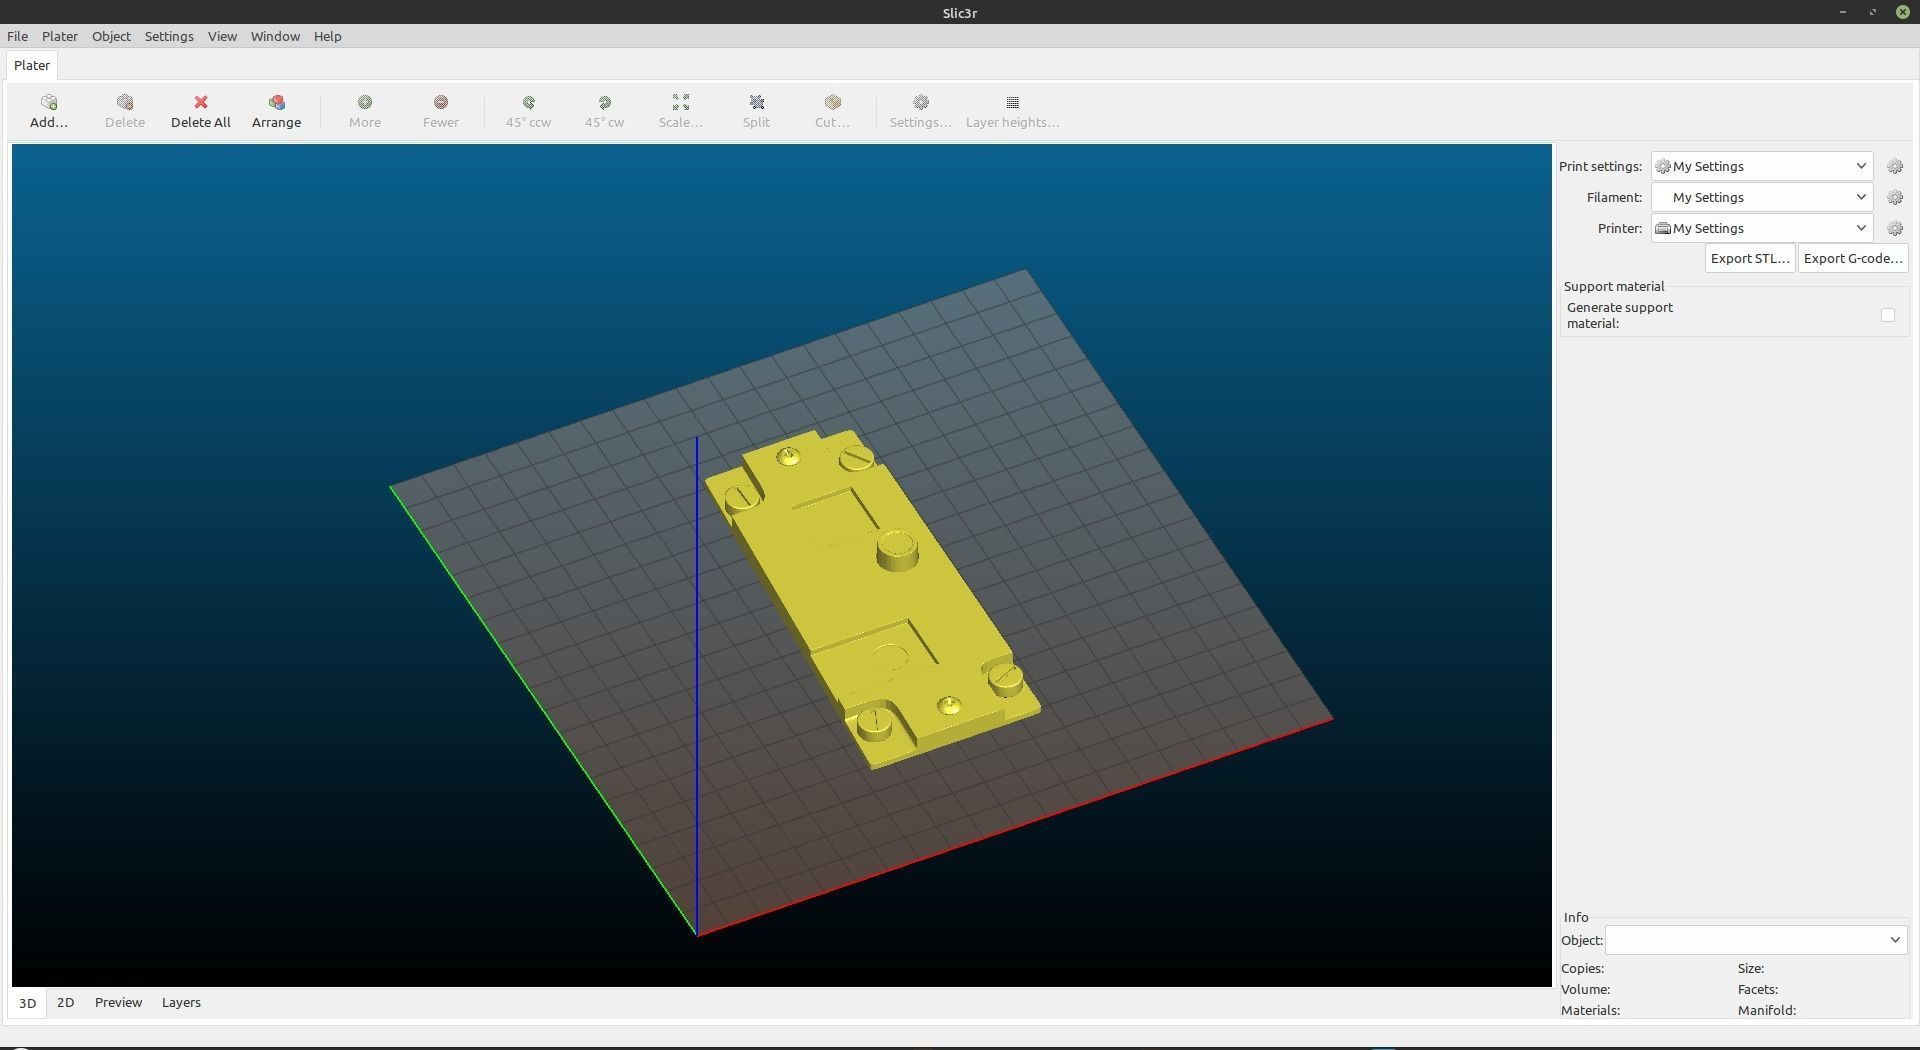Click the Export G-code button

click(x=1853, y=259)
